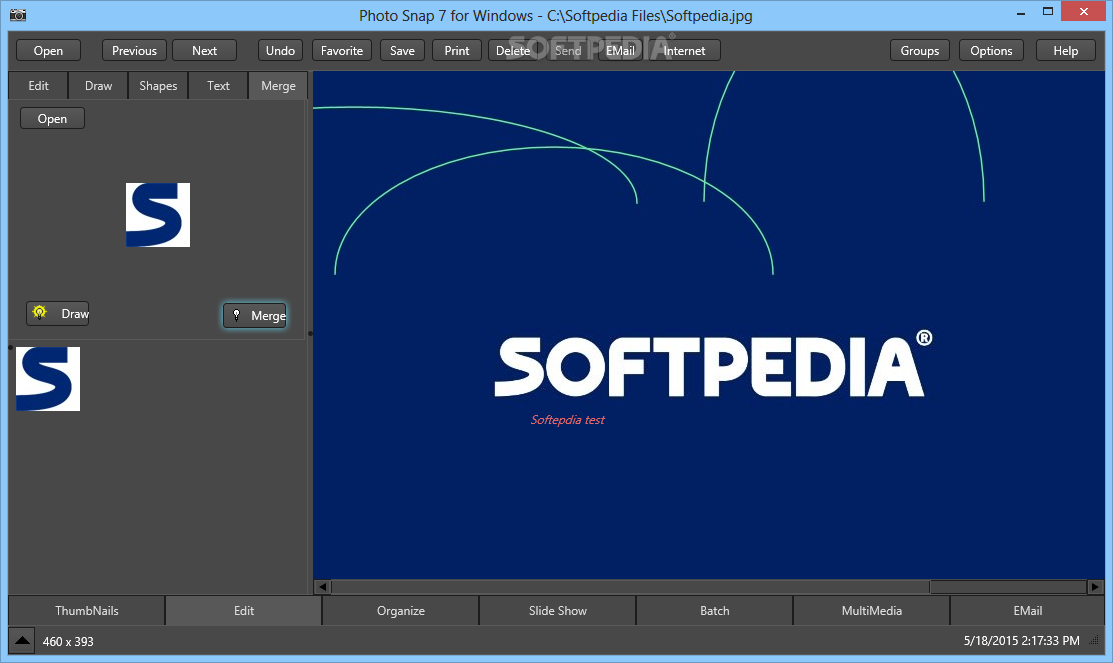Image resolution: width=1113 pixels, height=663 pixels.
Task: Open a file with the top toolbar Open button
Action: tap(48, 50)
